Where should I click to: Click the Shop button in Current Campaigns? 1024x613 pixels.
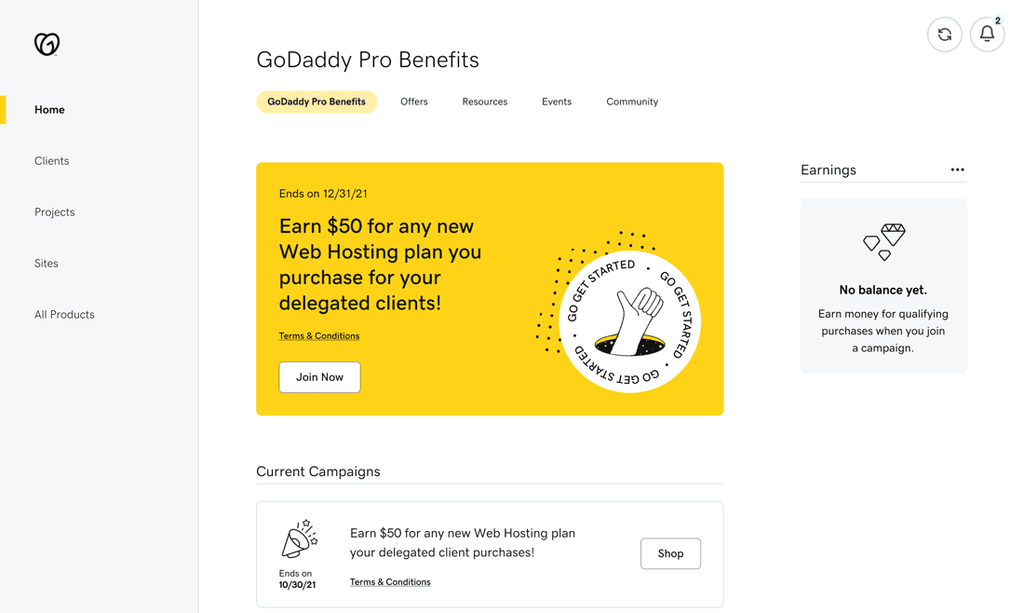pyautogui.click(x=670, y=554)
